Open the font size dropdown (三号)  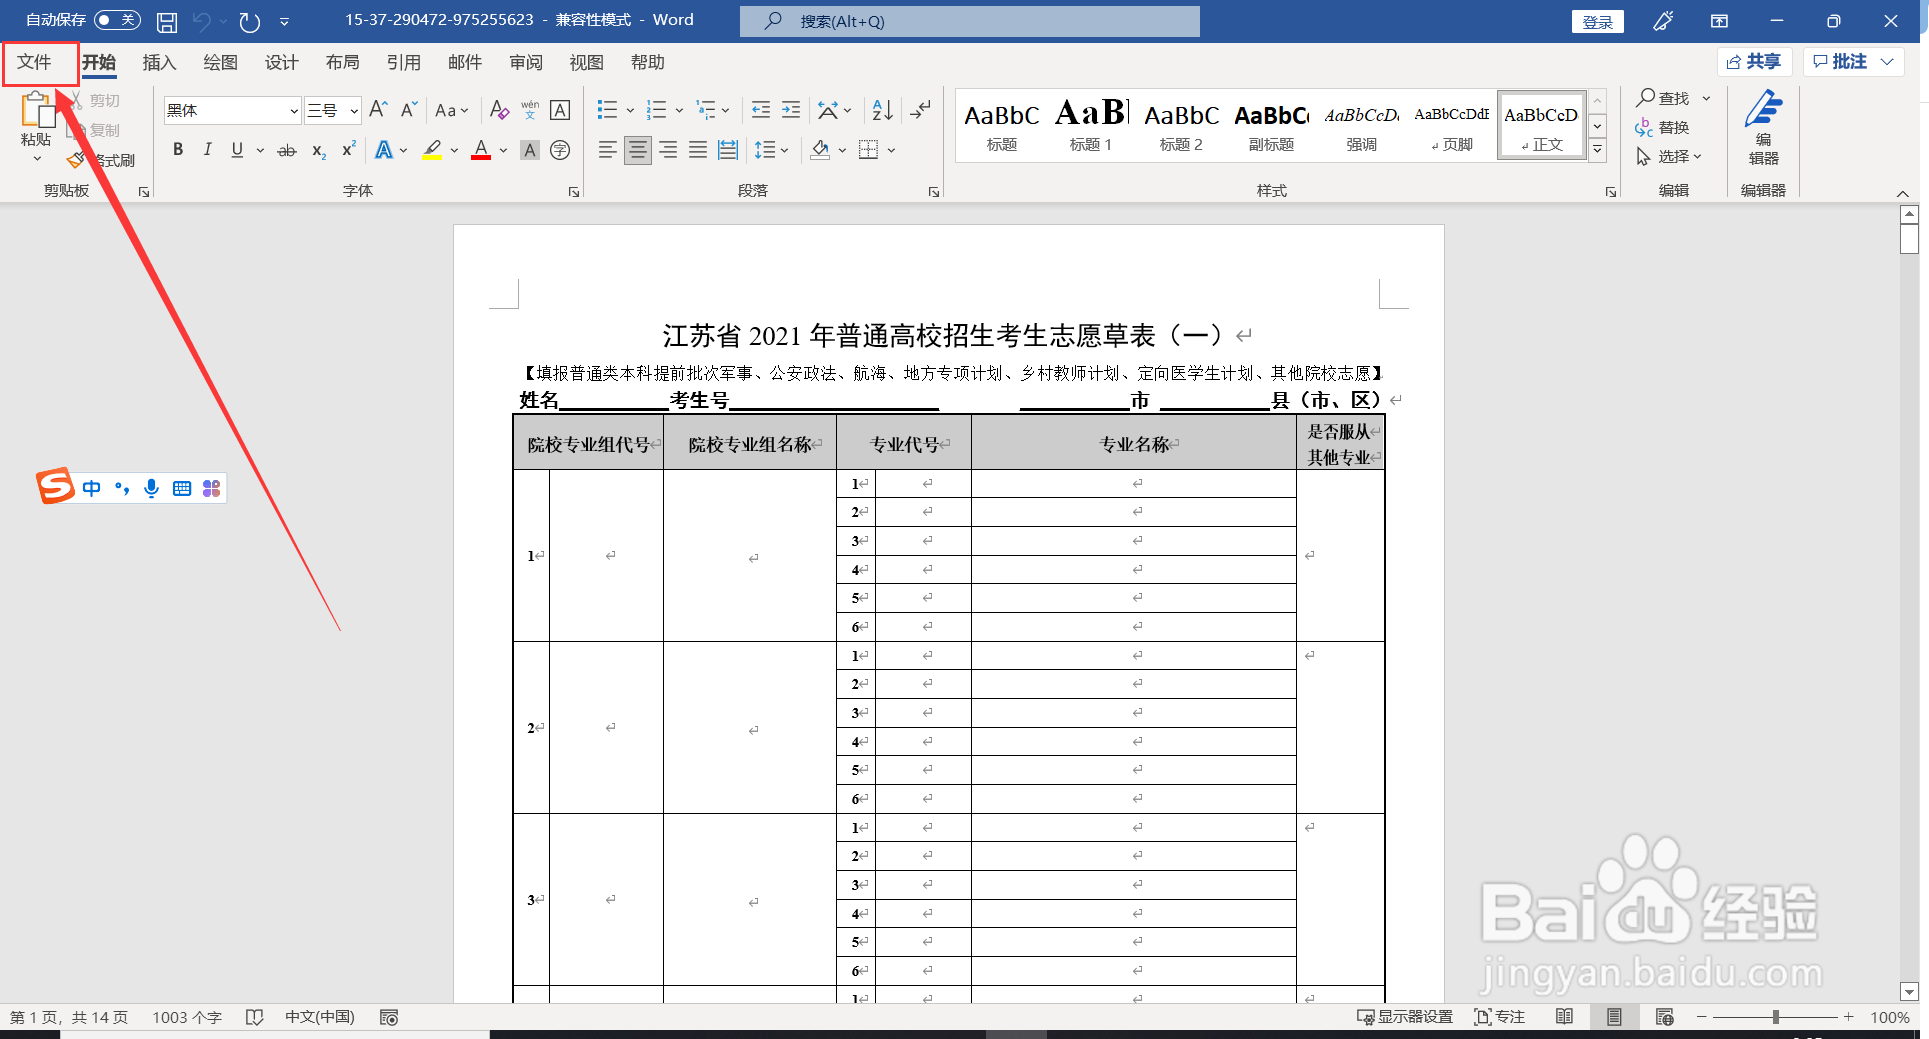point(354,110)
